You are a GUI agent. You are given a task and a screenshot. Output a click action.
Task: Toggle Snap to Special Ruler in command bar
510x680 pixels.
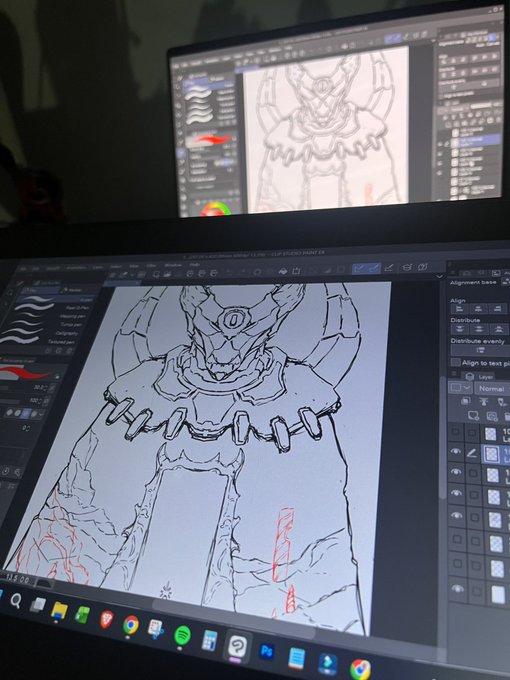[374, 268]
